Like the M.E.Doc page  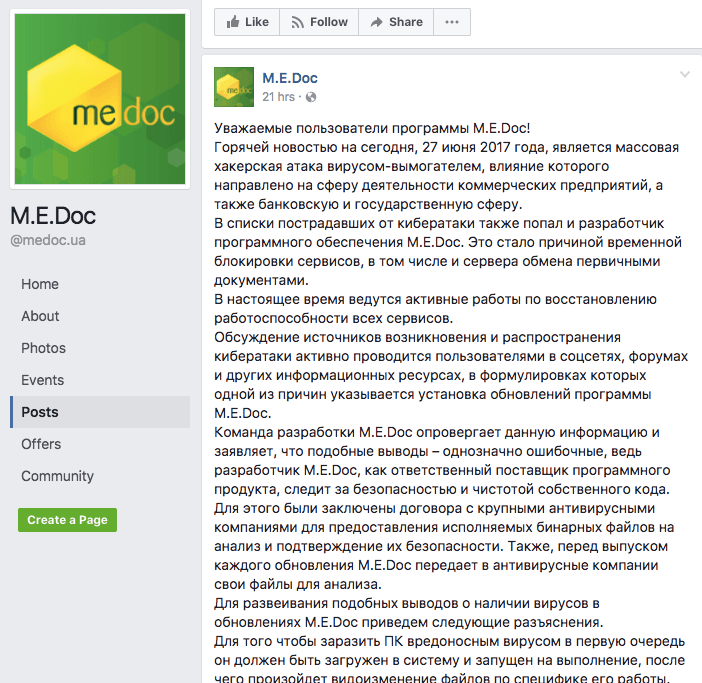[x=247, y=22]
